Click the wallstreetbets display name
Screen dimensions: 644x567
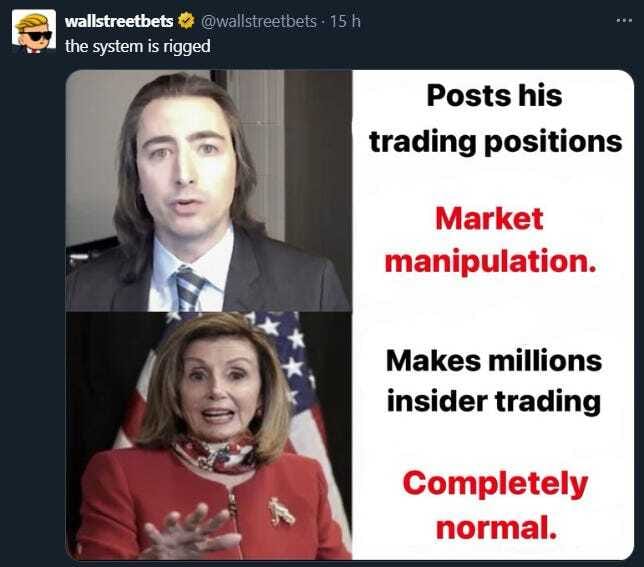(119, 21)
